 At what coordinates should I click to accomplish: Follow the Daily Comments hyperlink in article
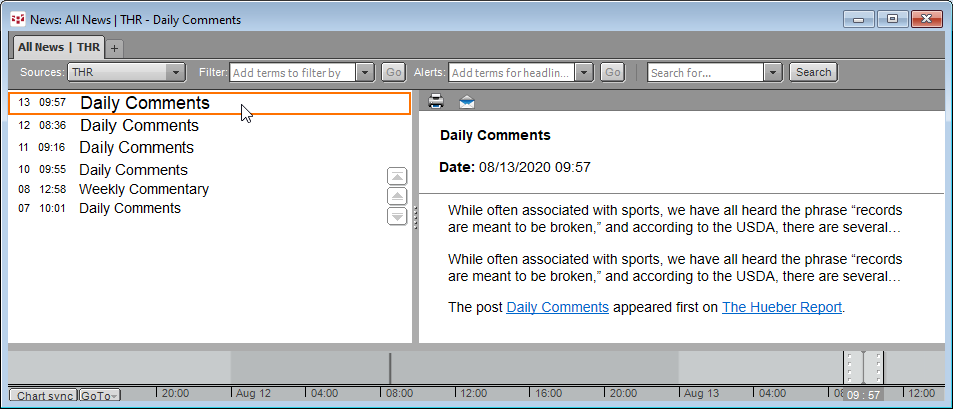[x=557, y=307]
